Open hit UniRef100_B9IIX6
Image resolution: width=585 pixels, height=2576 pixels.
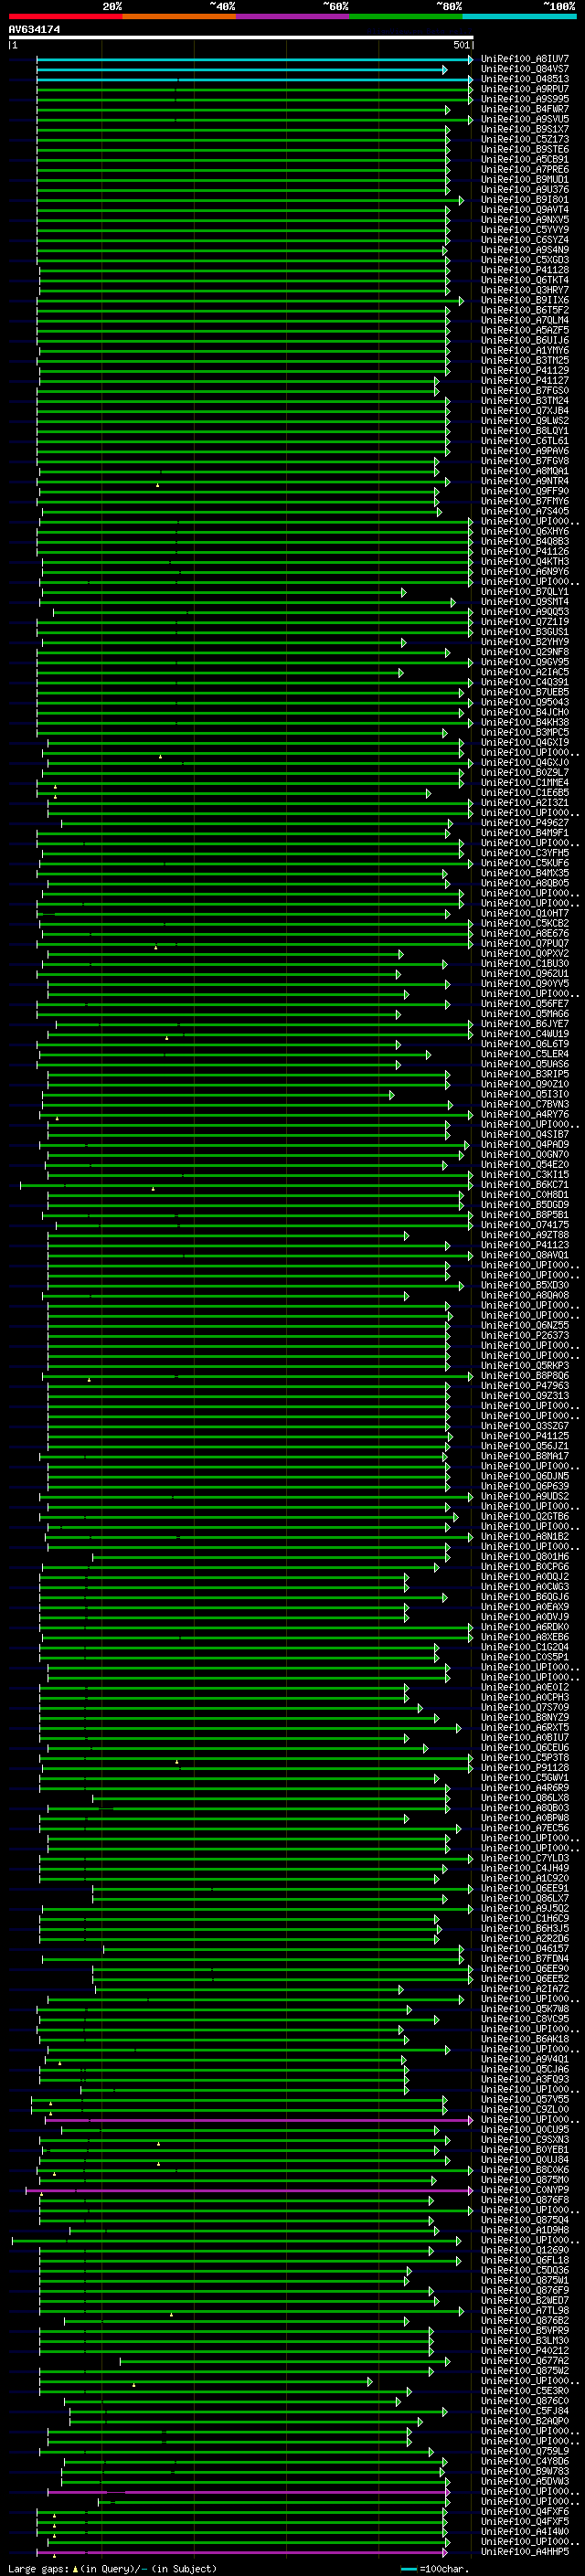click(x=524, y=300)
